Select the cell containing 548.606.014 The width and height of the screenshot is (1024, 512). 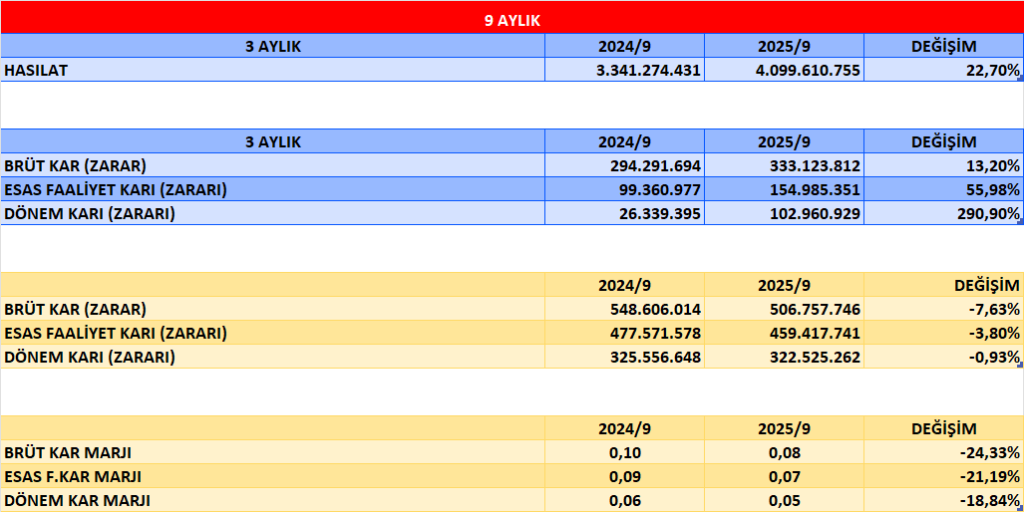tap(624, 308)
